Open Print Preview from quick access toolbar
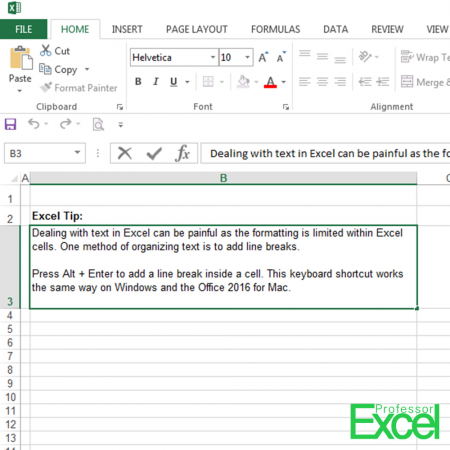Screen dimensions: 450x450 (98, 124)
